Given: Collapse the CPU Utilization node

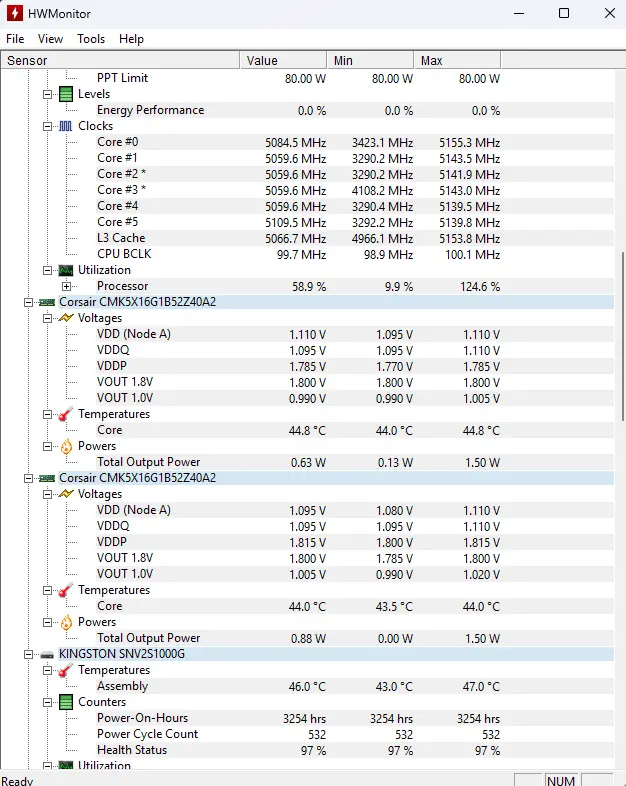Looking at the screenshot, I should 48,270.
